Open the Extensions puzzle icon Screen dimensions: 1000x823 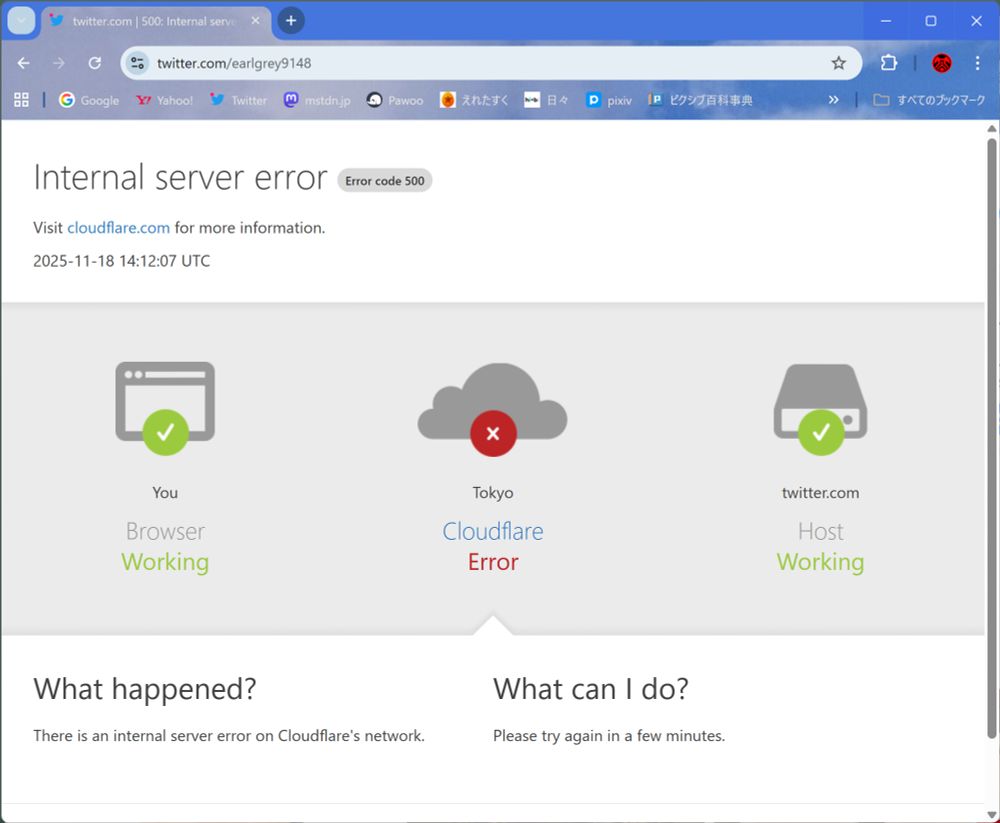tap(888, 63)
